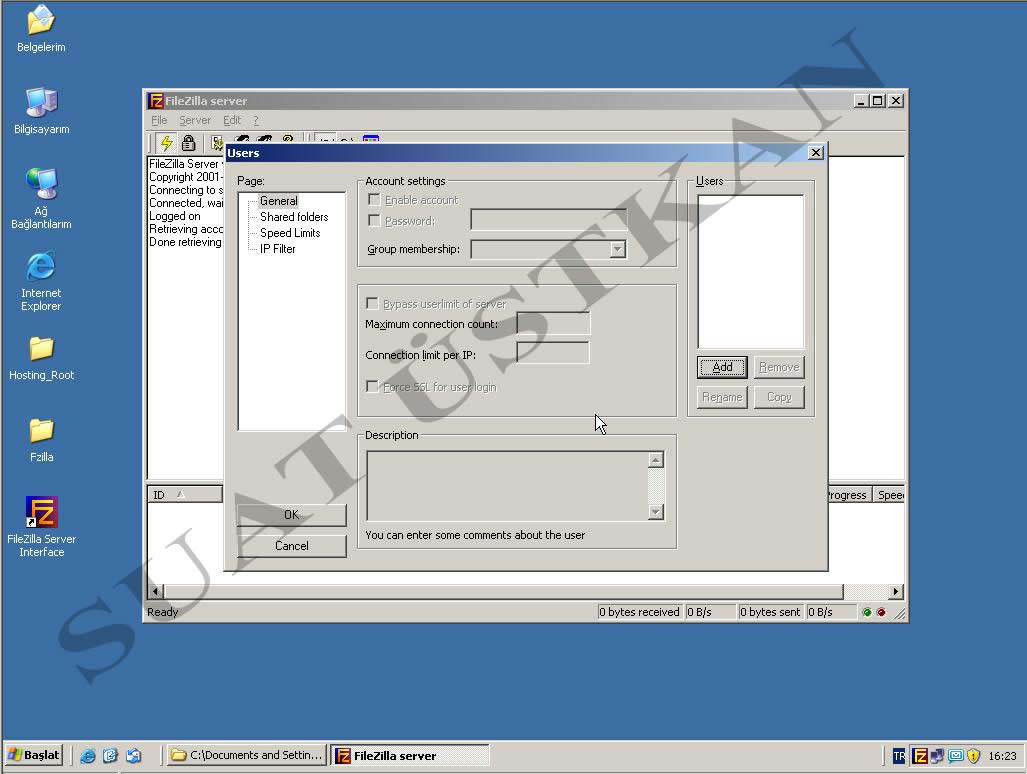
Task: Click the Connection limit per IP field
Action: pos(553,353)
